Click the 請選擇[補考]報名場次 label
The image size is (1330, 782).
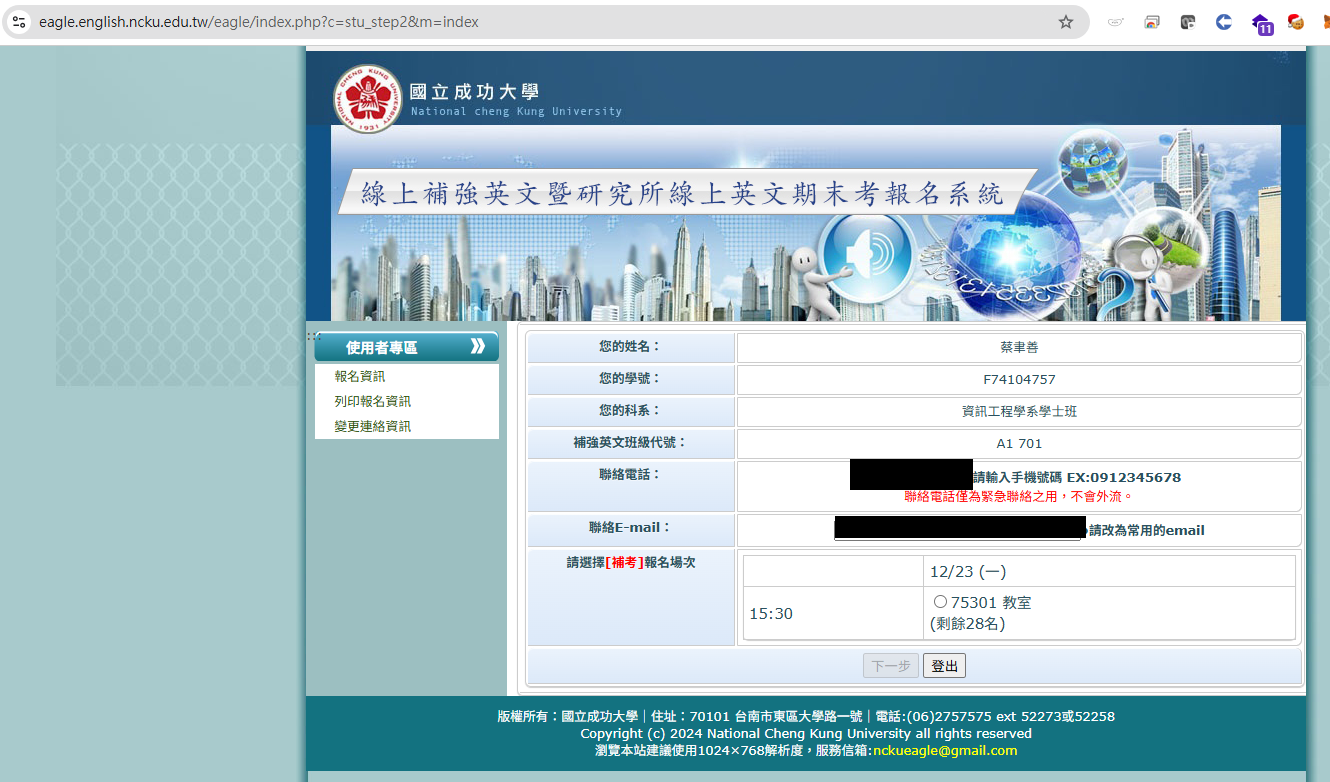pos(631,562)
